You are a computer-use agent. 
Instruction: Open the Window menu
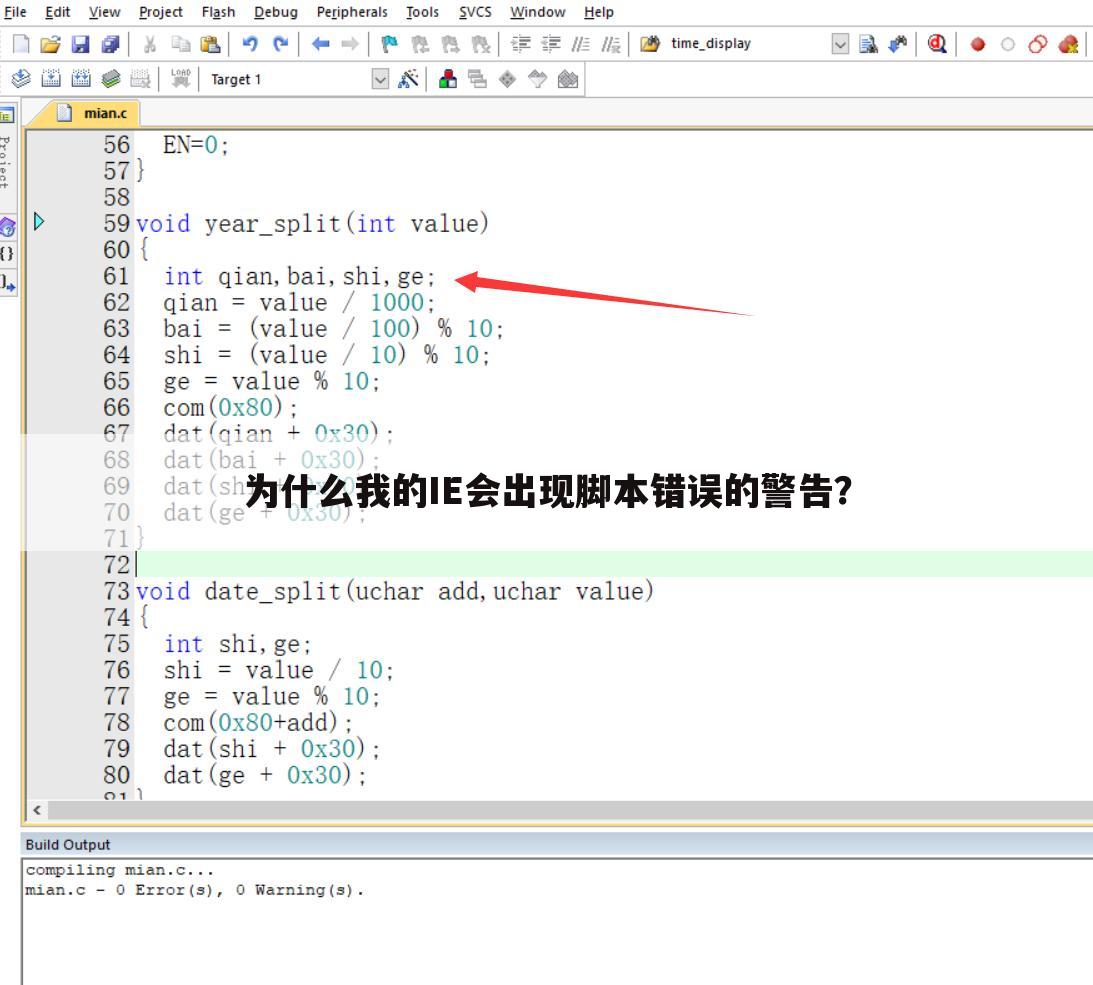[537, 12]
